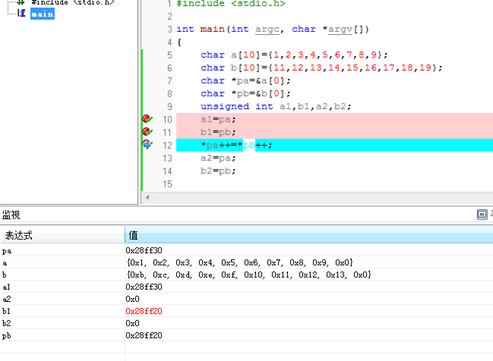
Task: Click the red b1 value 0x28ff20
Action: click(144, 311)
